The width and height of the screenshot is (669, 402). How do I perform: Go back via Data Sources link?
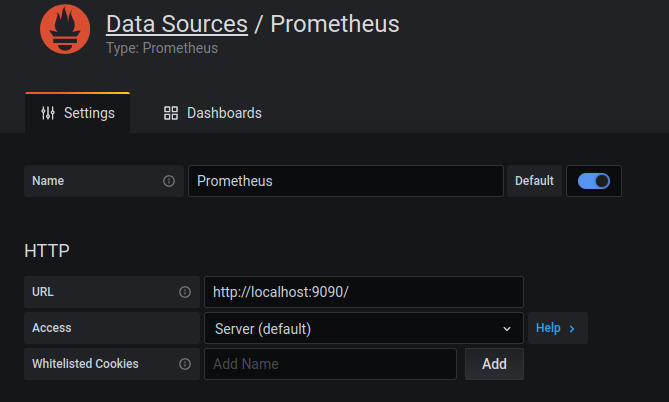[176, 24]
